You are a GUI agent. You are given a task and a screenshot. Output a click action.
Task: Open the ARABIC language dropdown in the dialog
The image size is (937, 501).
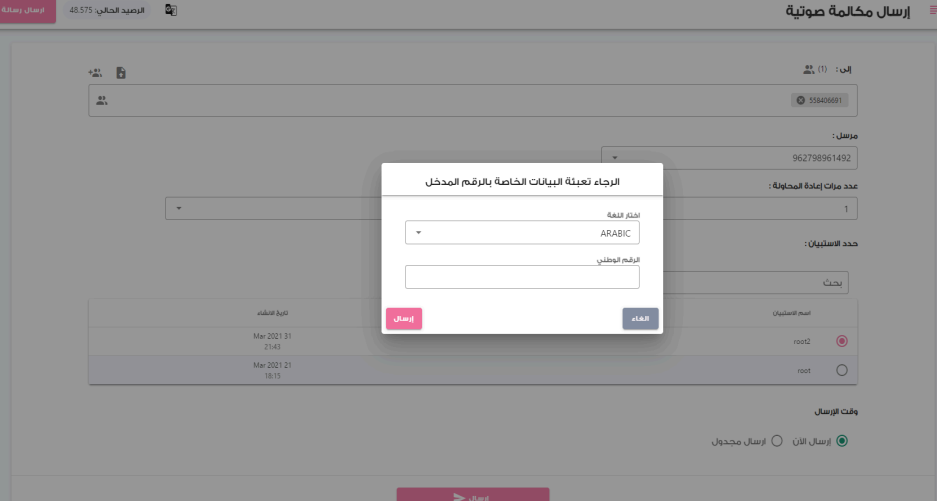pos(522,232)
